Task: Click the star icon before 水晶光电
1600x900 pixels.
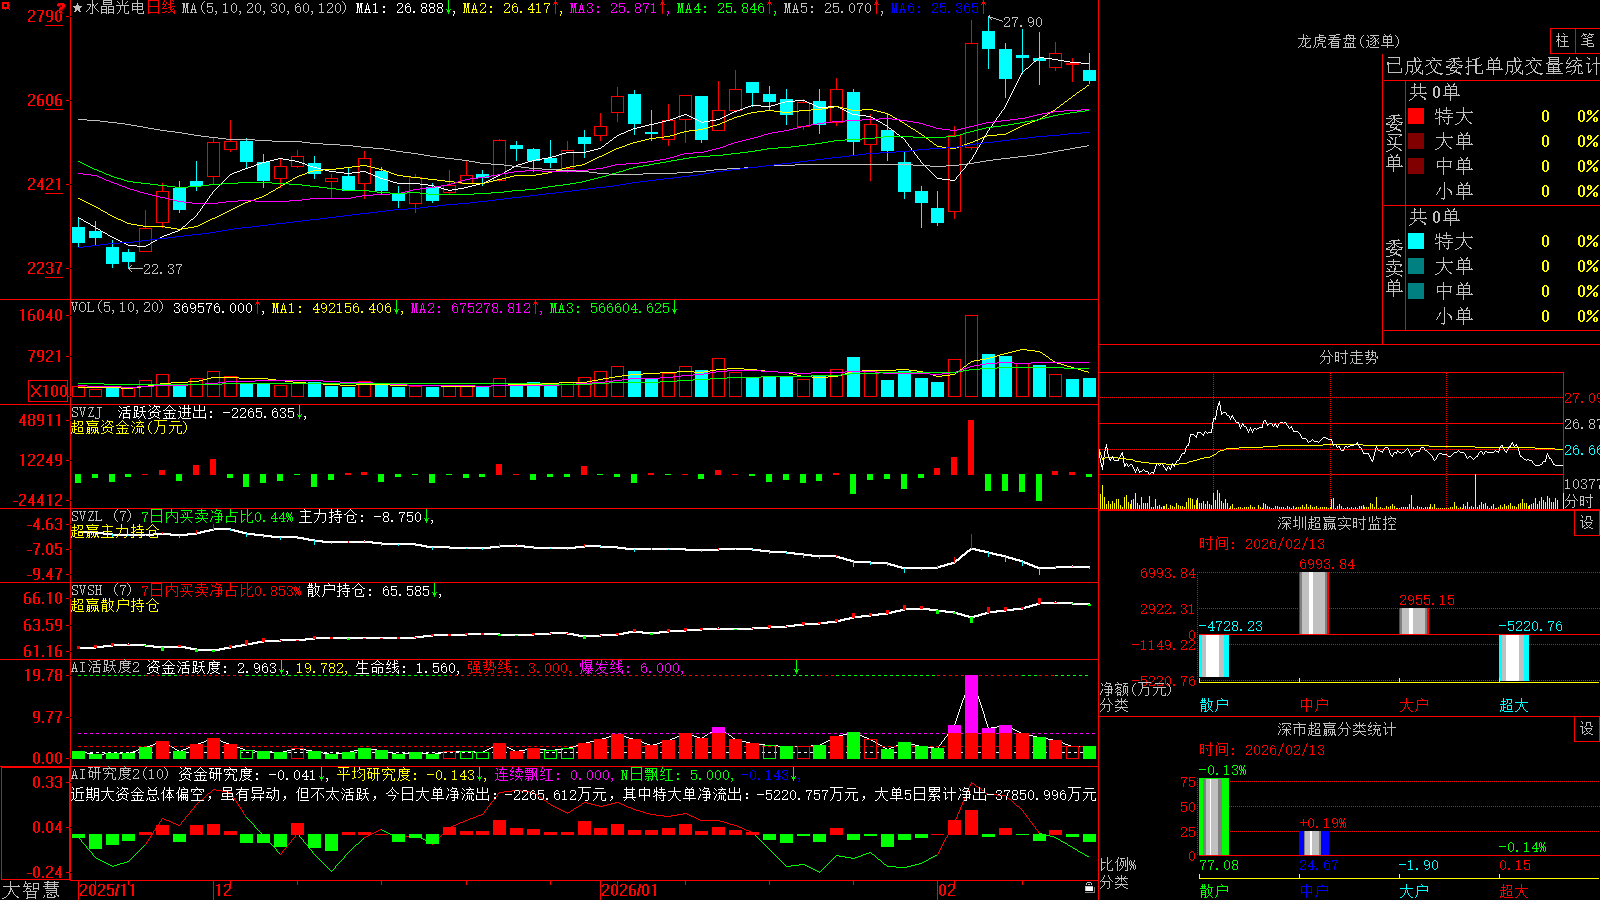Action: pyautogui.click(x=77, y=8)
